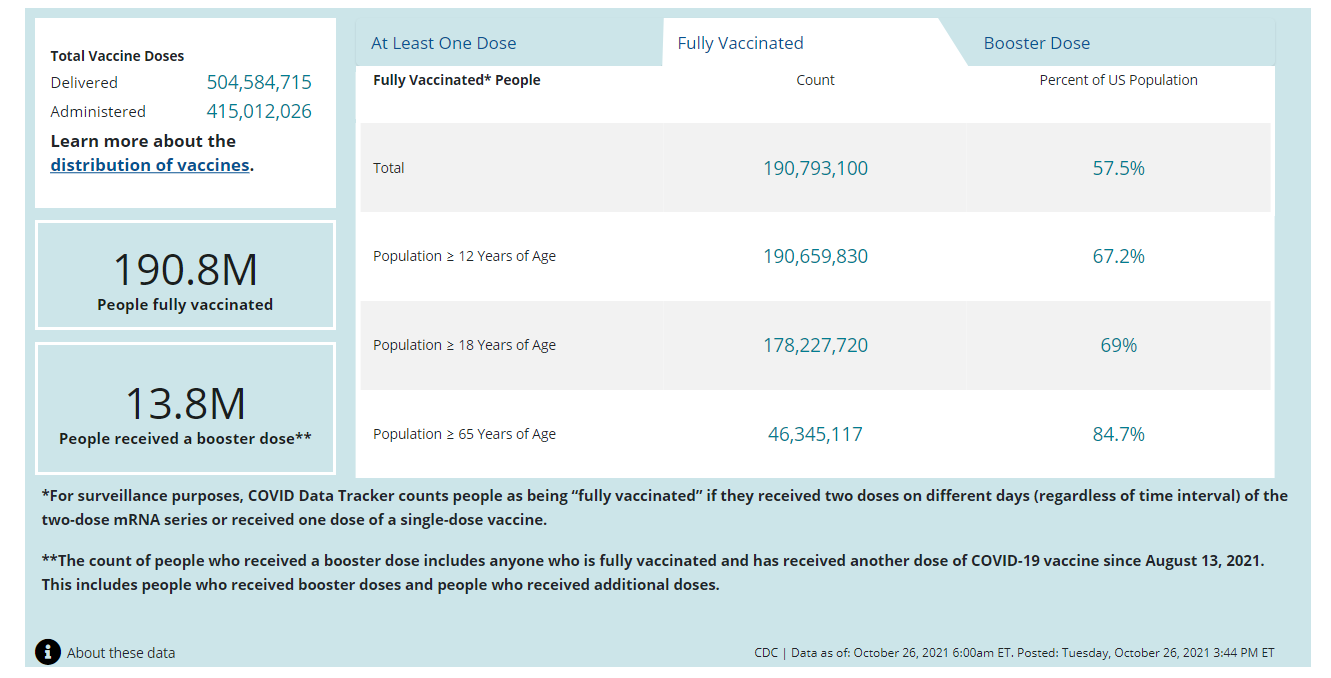Viewport: 1331px width, 678px height.
Task: Click the Count column header
Action: click(x=815, y=80)
